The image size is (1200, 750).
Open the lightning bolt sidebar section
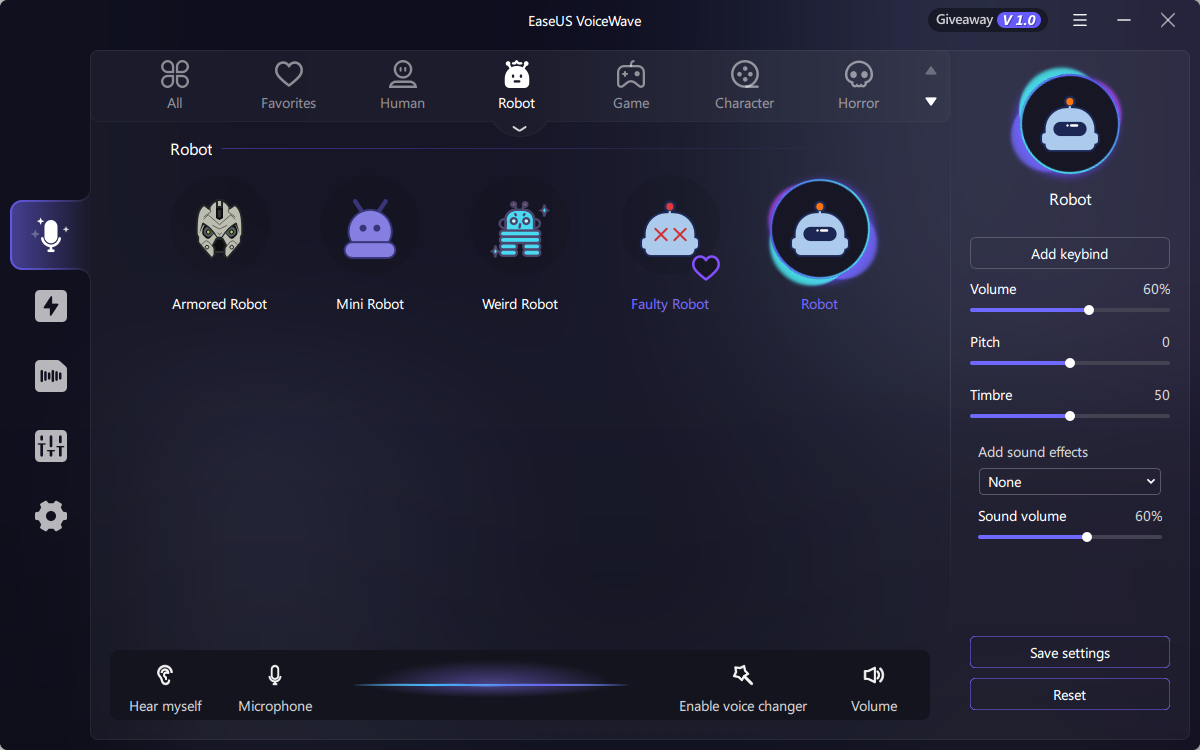pyautogui.click(x=51, y=306)
